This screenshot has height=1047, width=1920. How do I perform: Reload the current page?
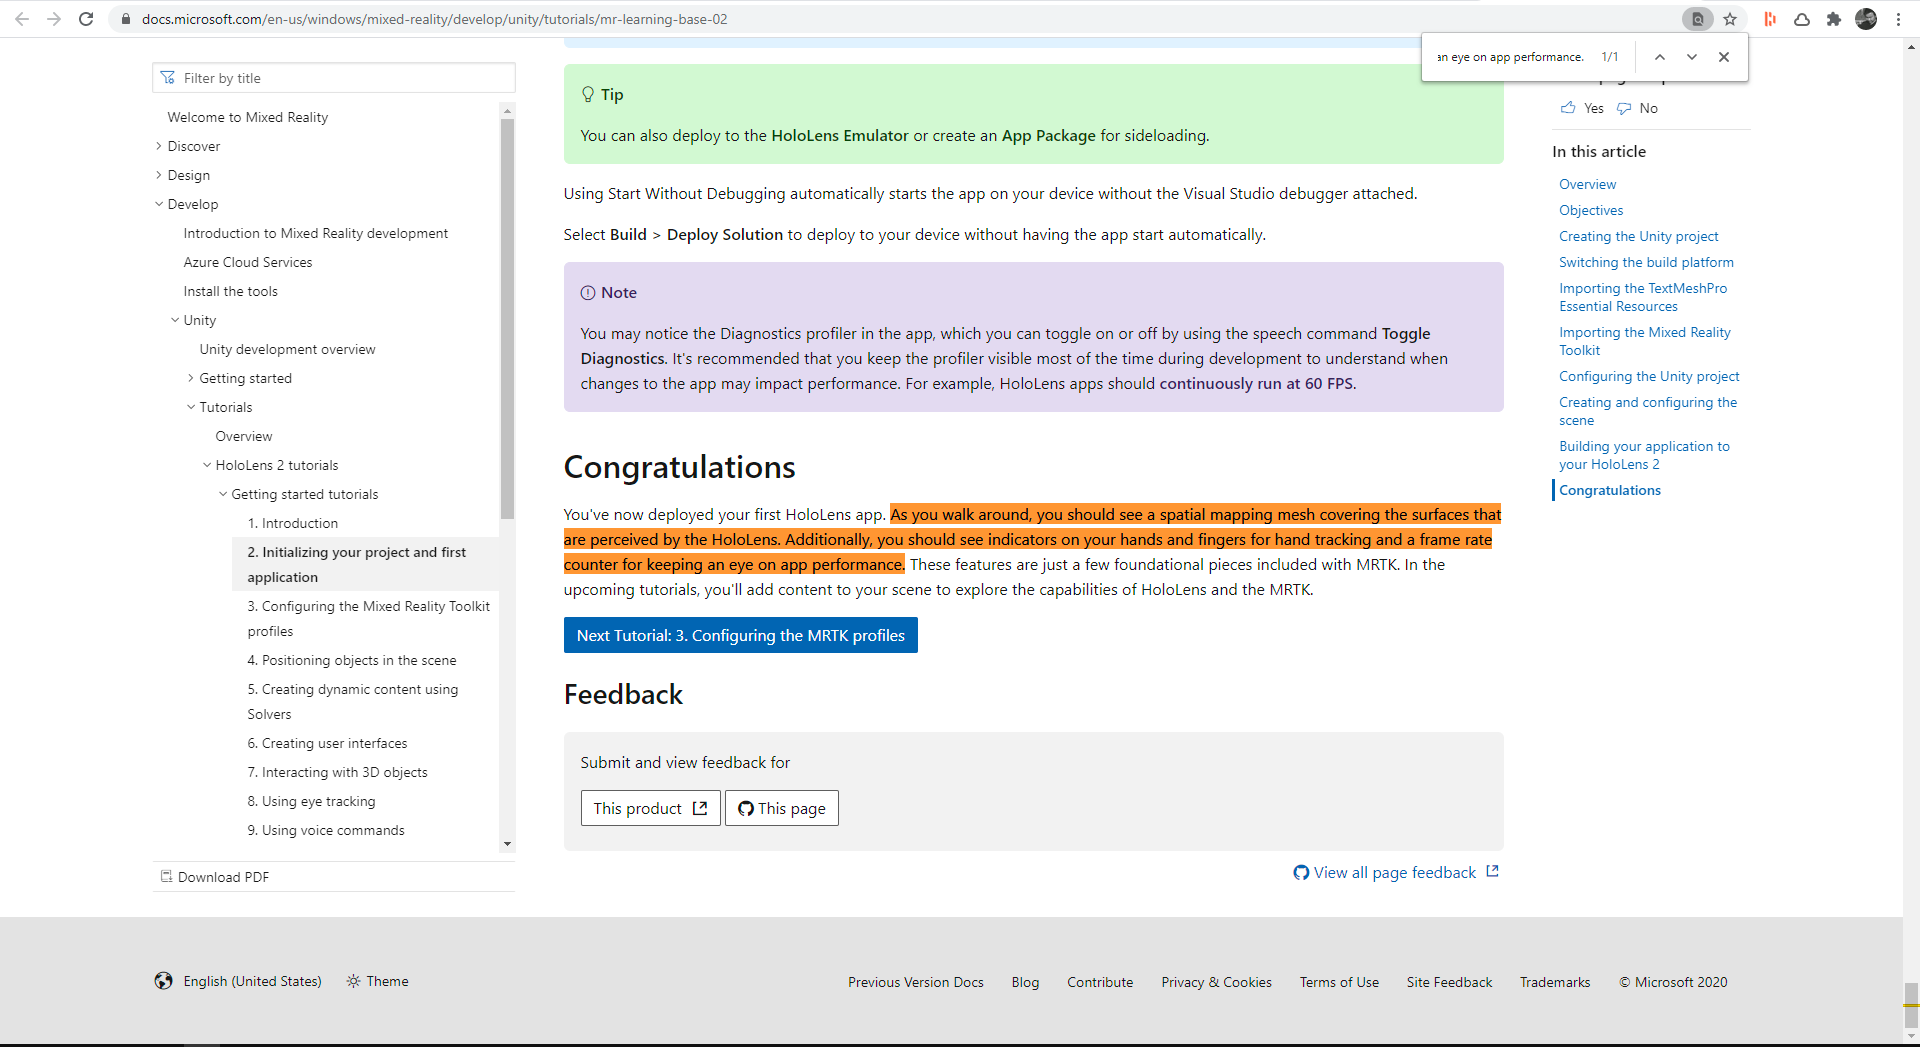tap(86, 18)
